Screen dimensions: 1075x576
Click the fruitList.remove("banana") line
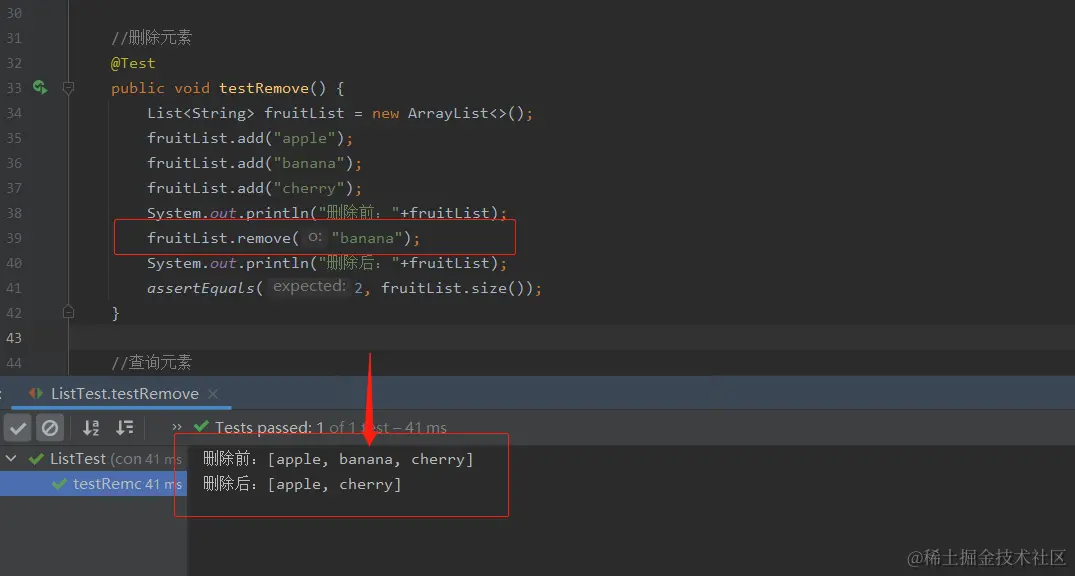point(283,238)
